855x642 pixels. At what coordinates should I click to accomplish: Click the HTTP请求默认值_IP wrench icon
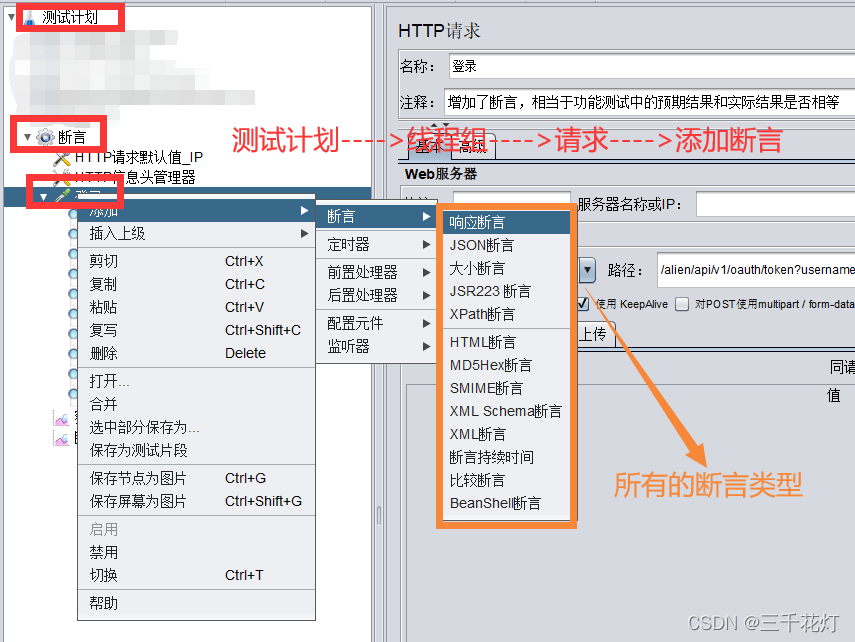pos(60,157)
